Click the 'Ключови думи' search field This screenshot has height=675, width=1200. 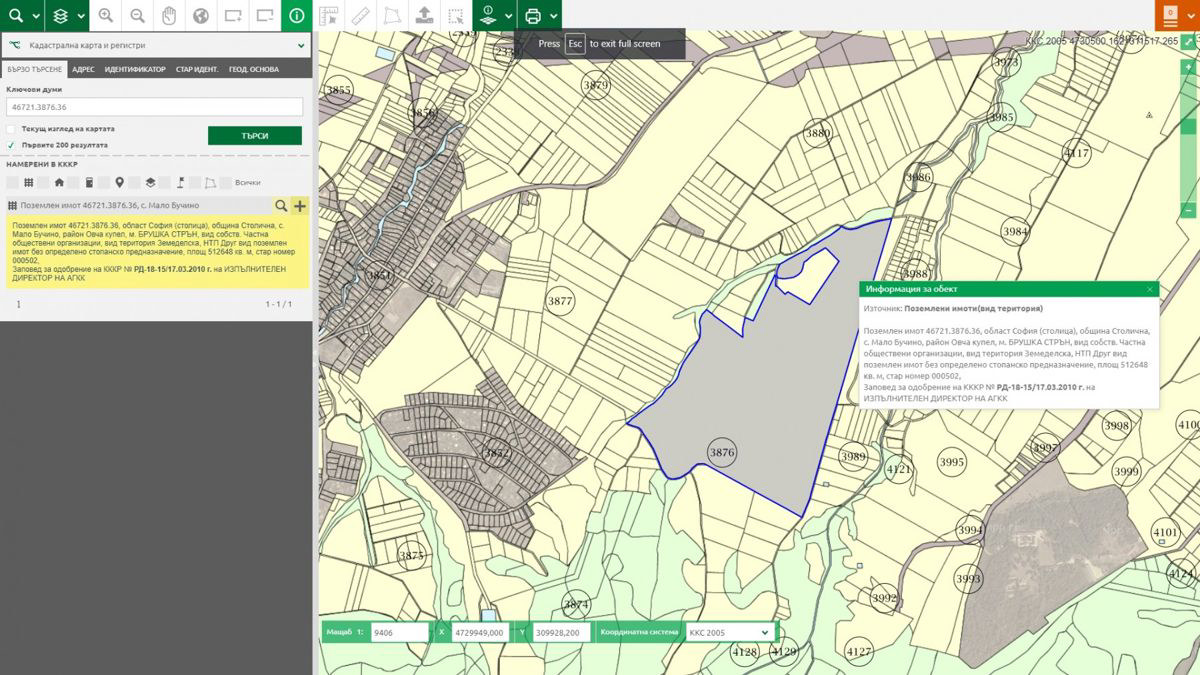click(x=155, y=107)
